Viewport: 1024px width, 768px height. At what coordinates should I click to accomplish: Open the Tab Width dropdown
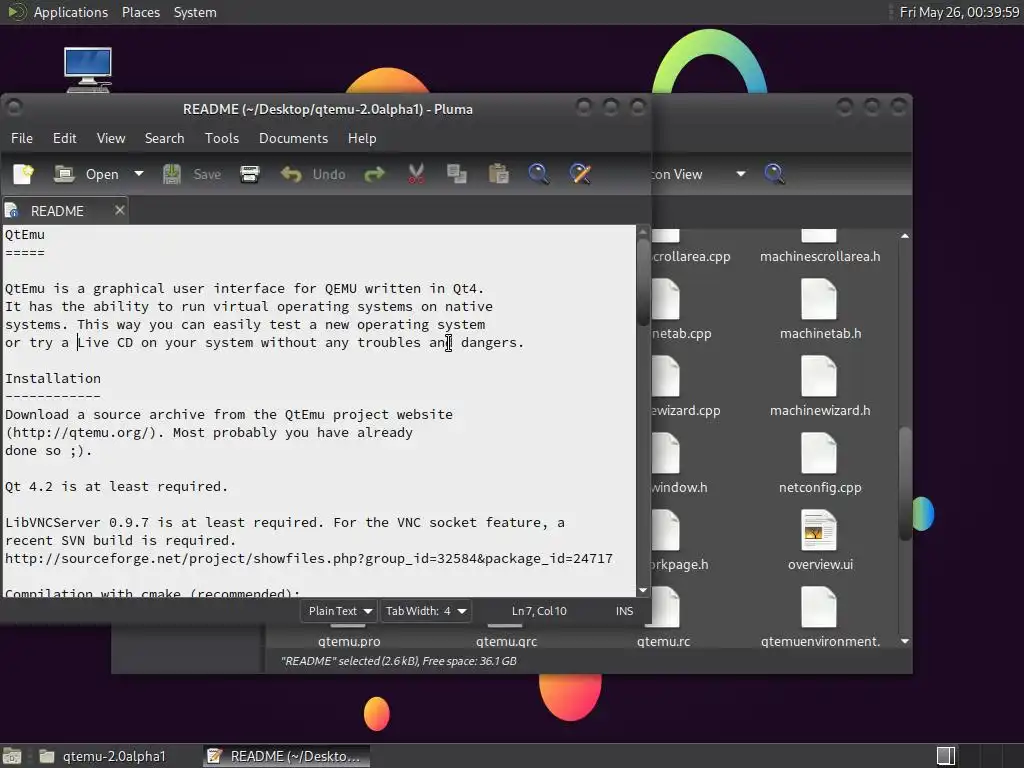[x=425, y=611]
